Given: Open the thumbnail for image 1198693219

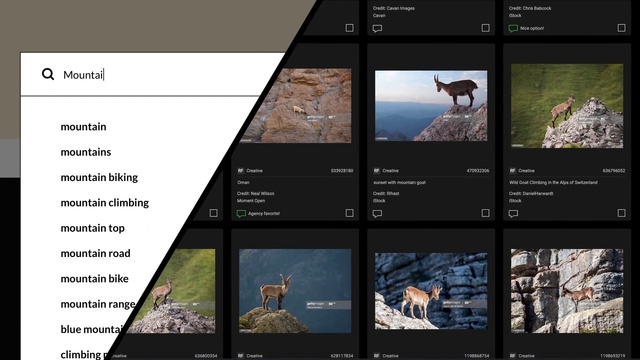Looking at the screenshot, I should point(567,291).
